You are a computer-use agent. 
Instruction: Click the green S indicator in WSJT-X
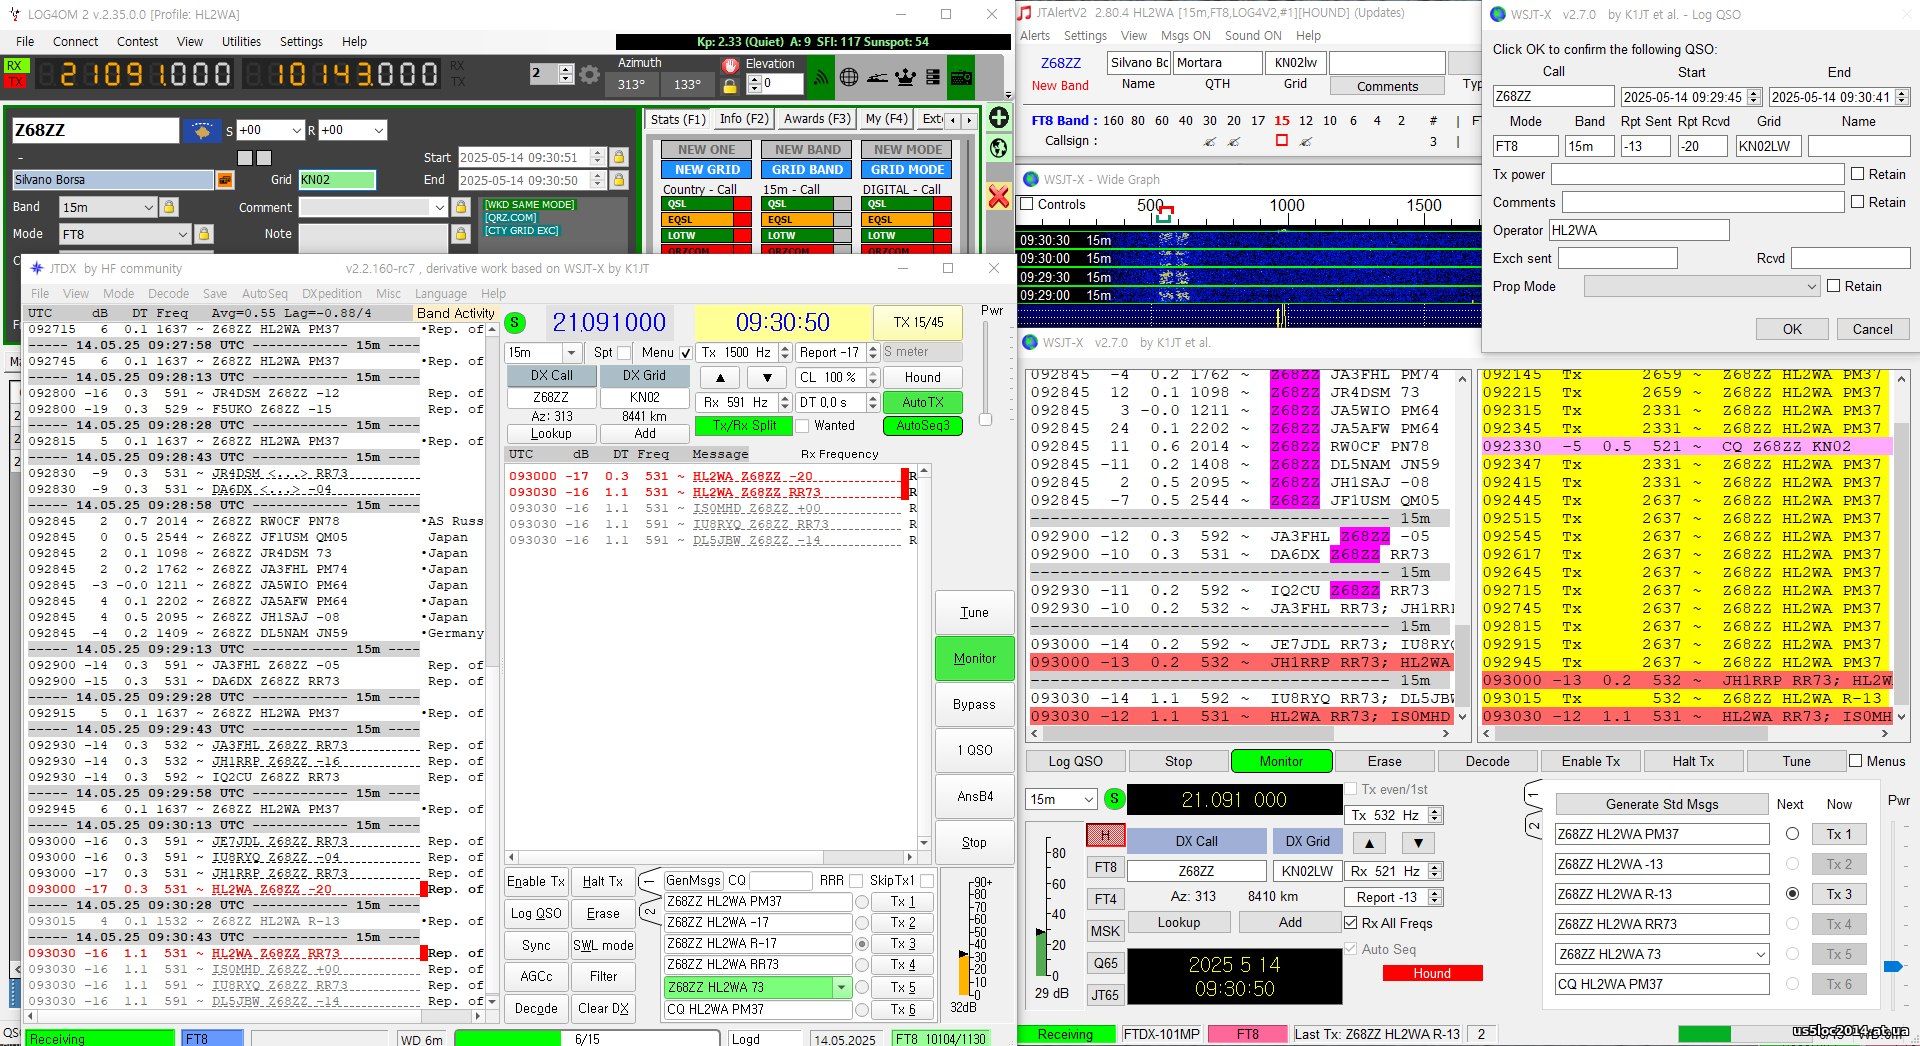[x=1114, y=799]
